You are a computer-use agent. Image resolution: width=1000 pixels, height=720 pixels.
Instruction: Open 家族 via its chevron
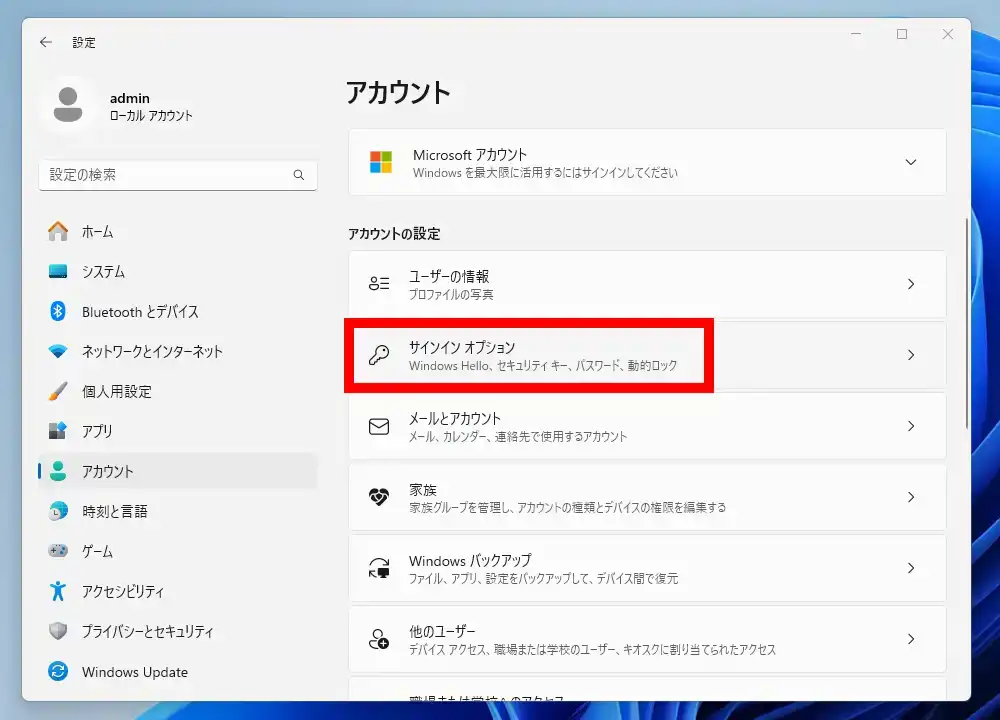click(911, 497)
